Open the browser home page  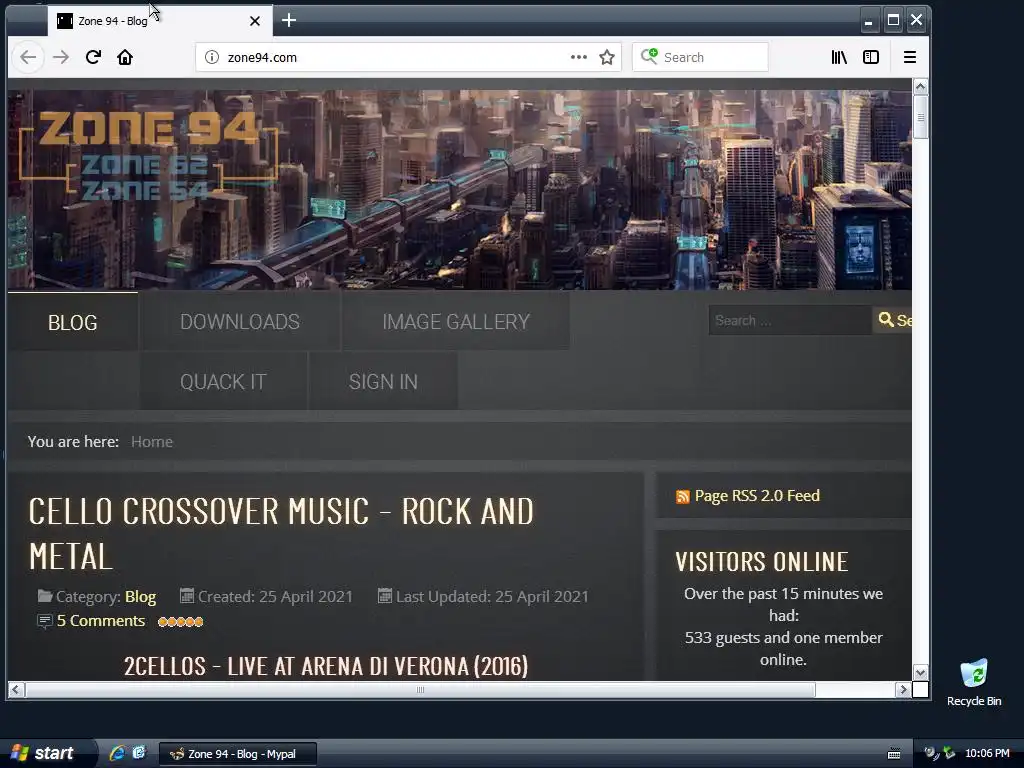click(125, 57)
